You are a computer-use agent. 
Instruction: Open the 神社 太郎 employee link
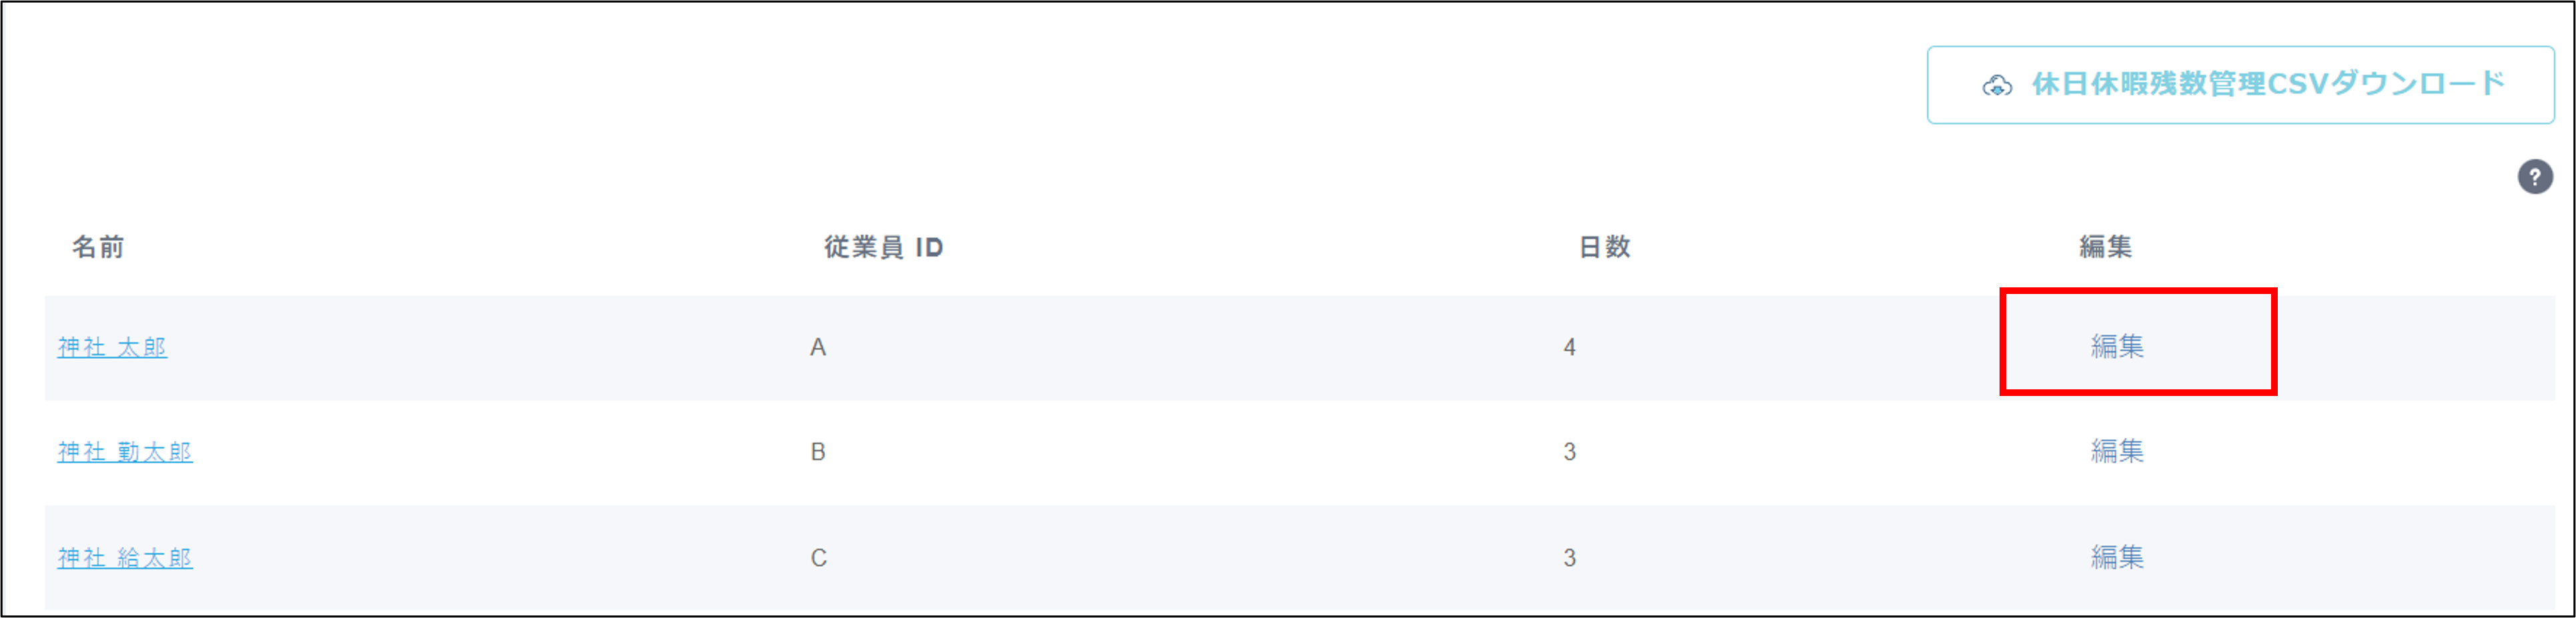point(112,347)
